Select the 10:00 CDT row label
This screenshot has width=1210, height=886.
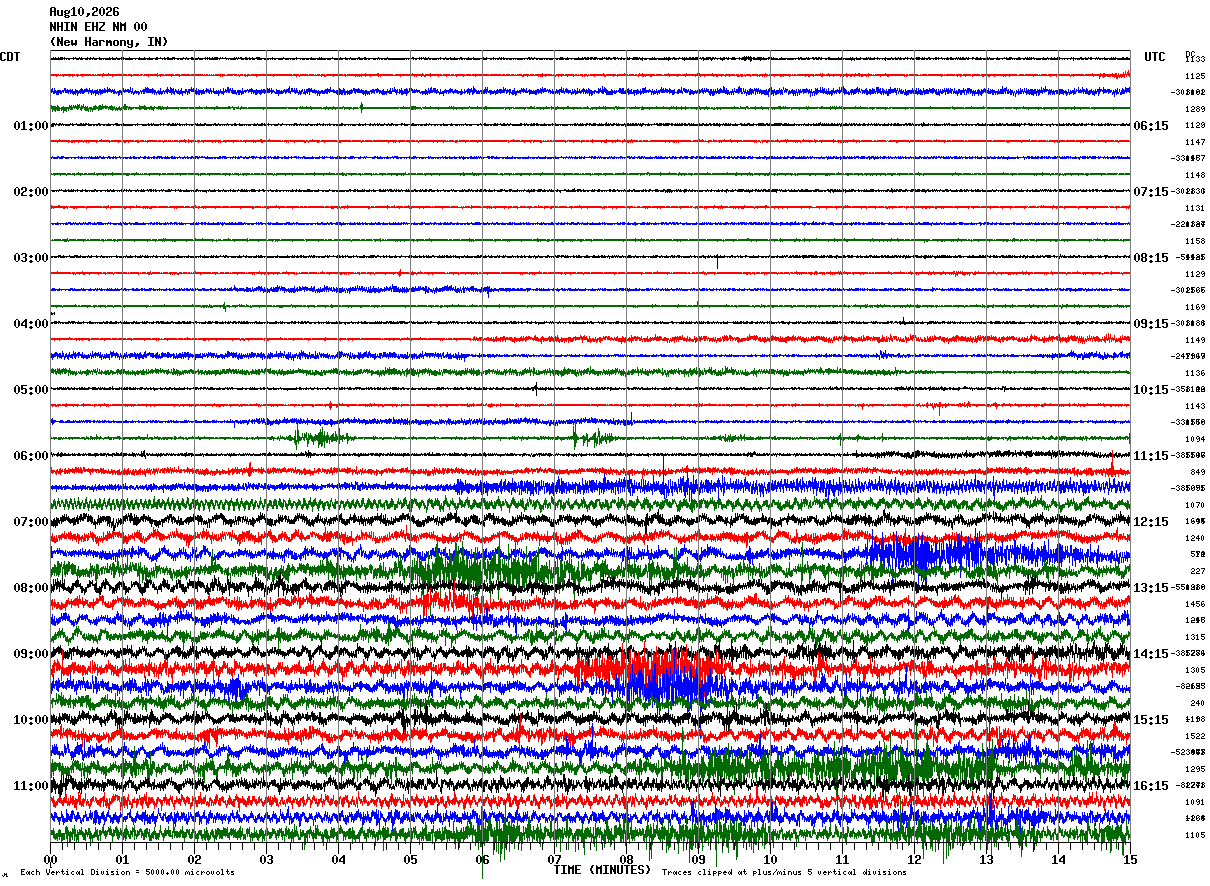[x=31, y=720]
